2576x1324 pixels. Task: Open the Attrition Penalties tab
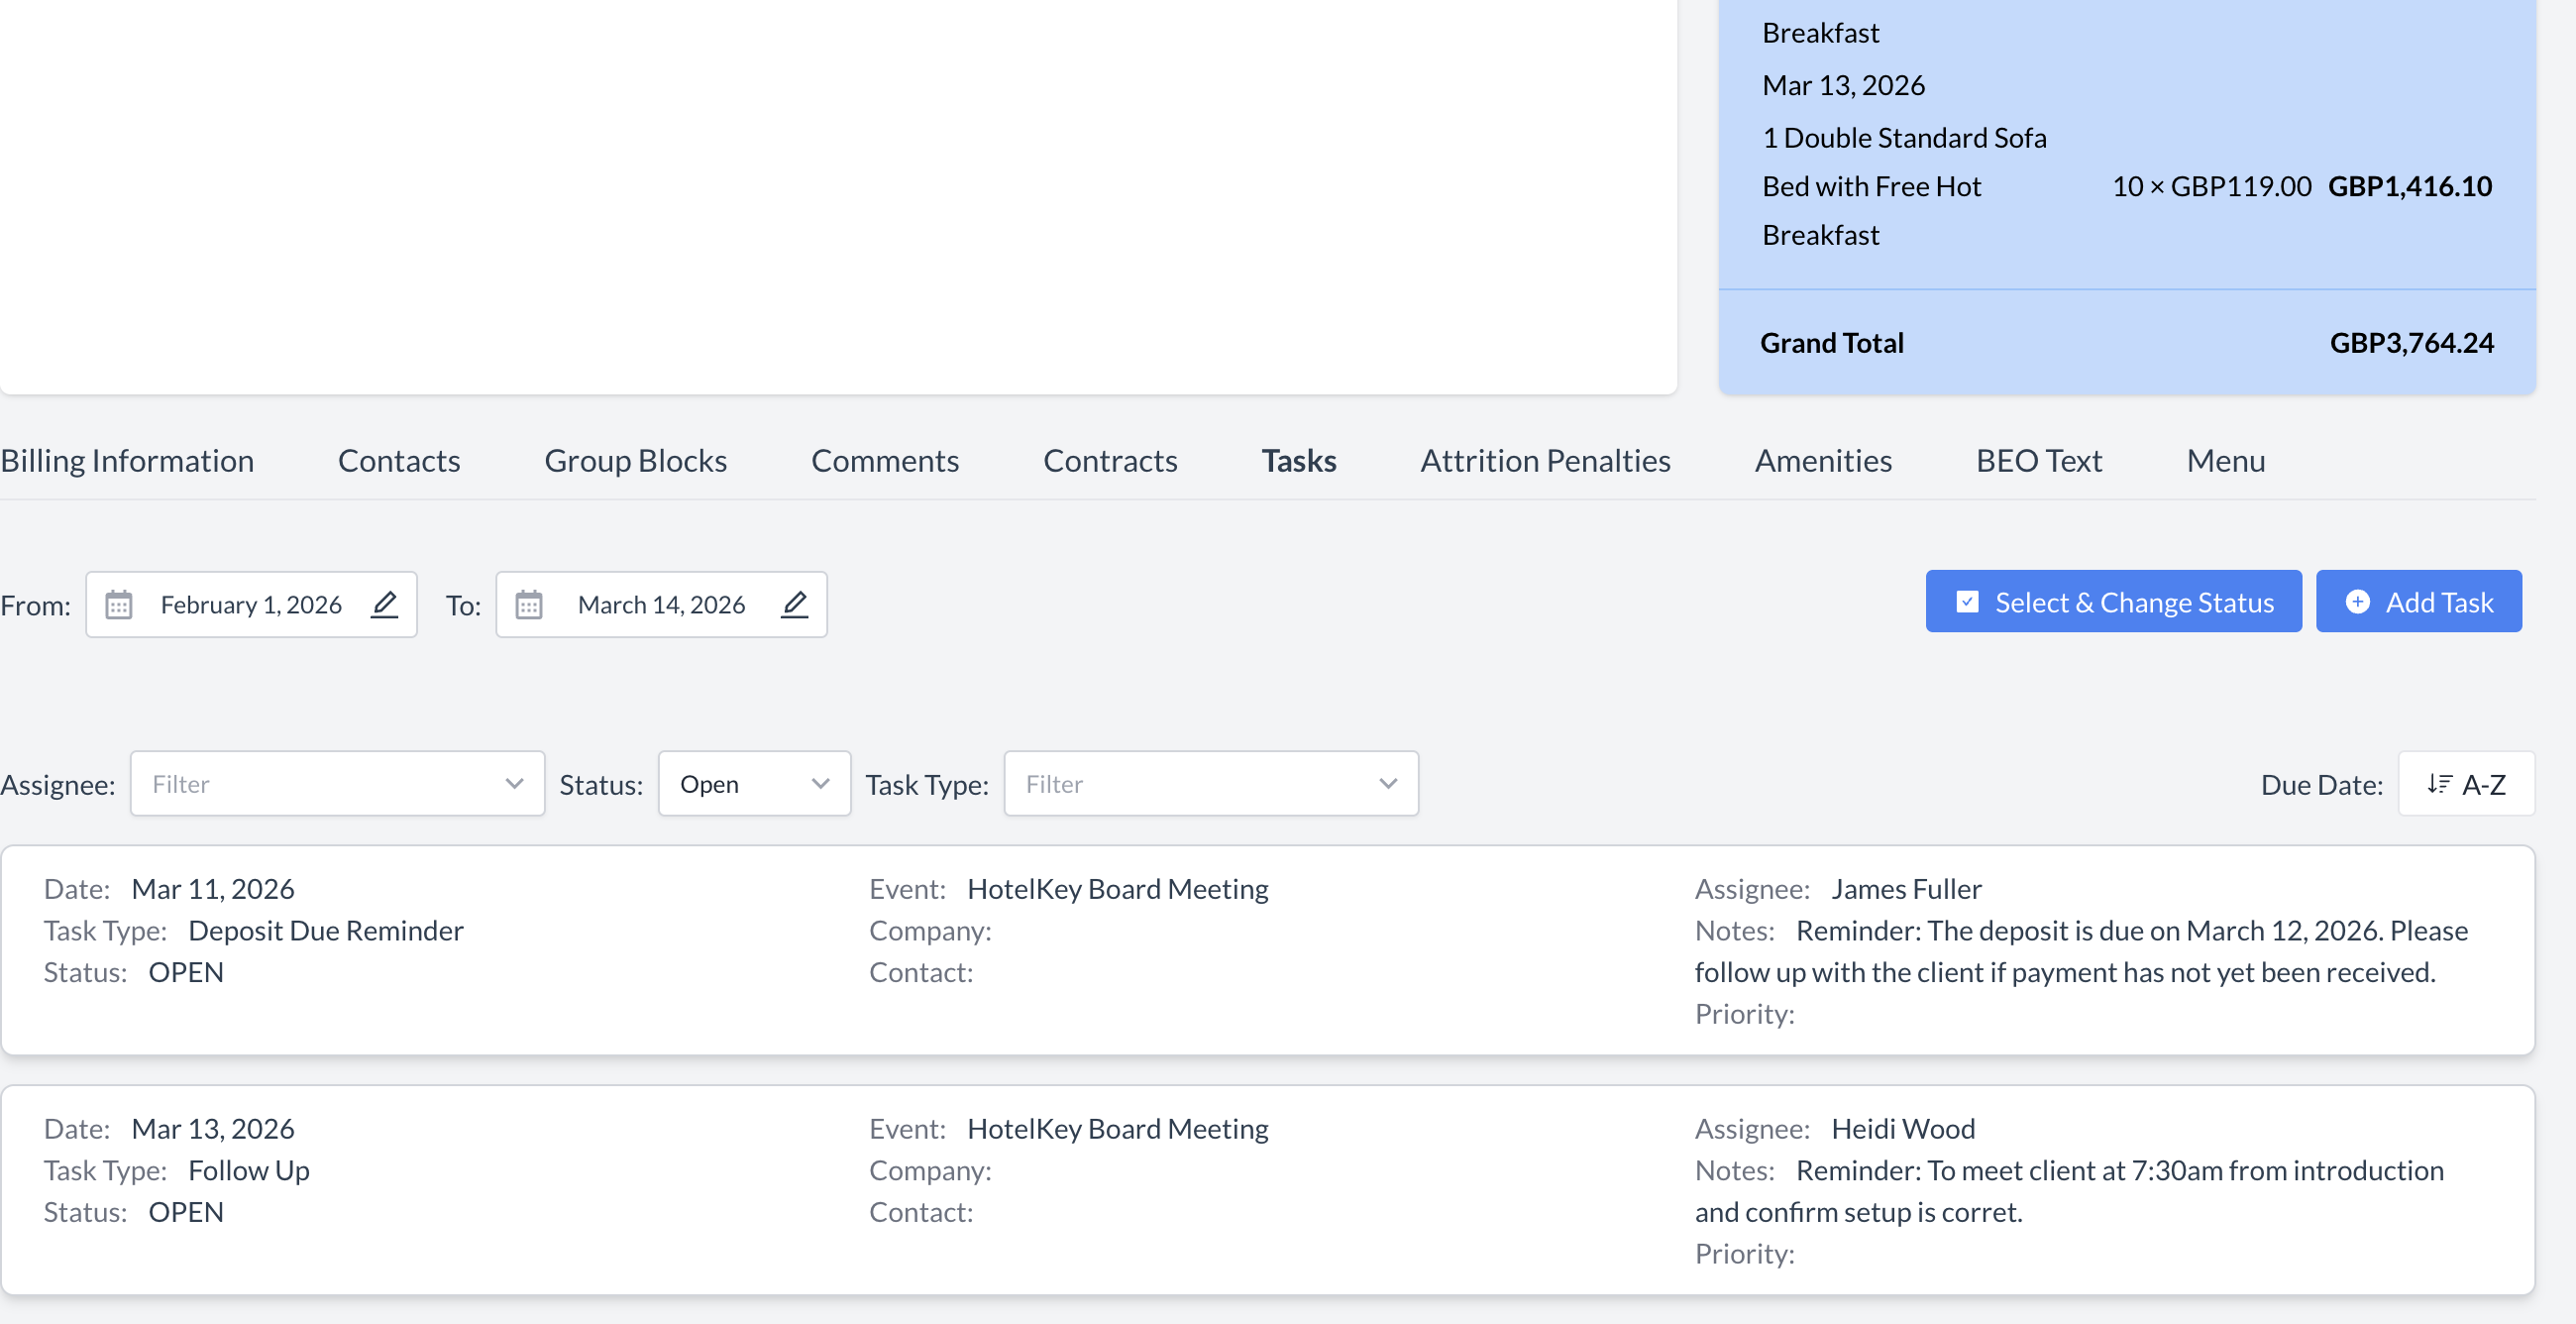click(x=1545, y=461)
